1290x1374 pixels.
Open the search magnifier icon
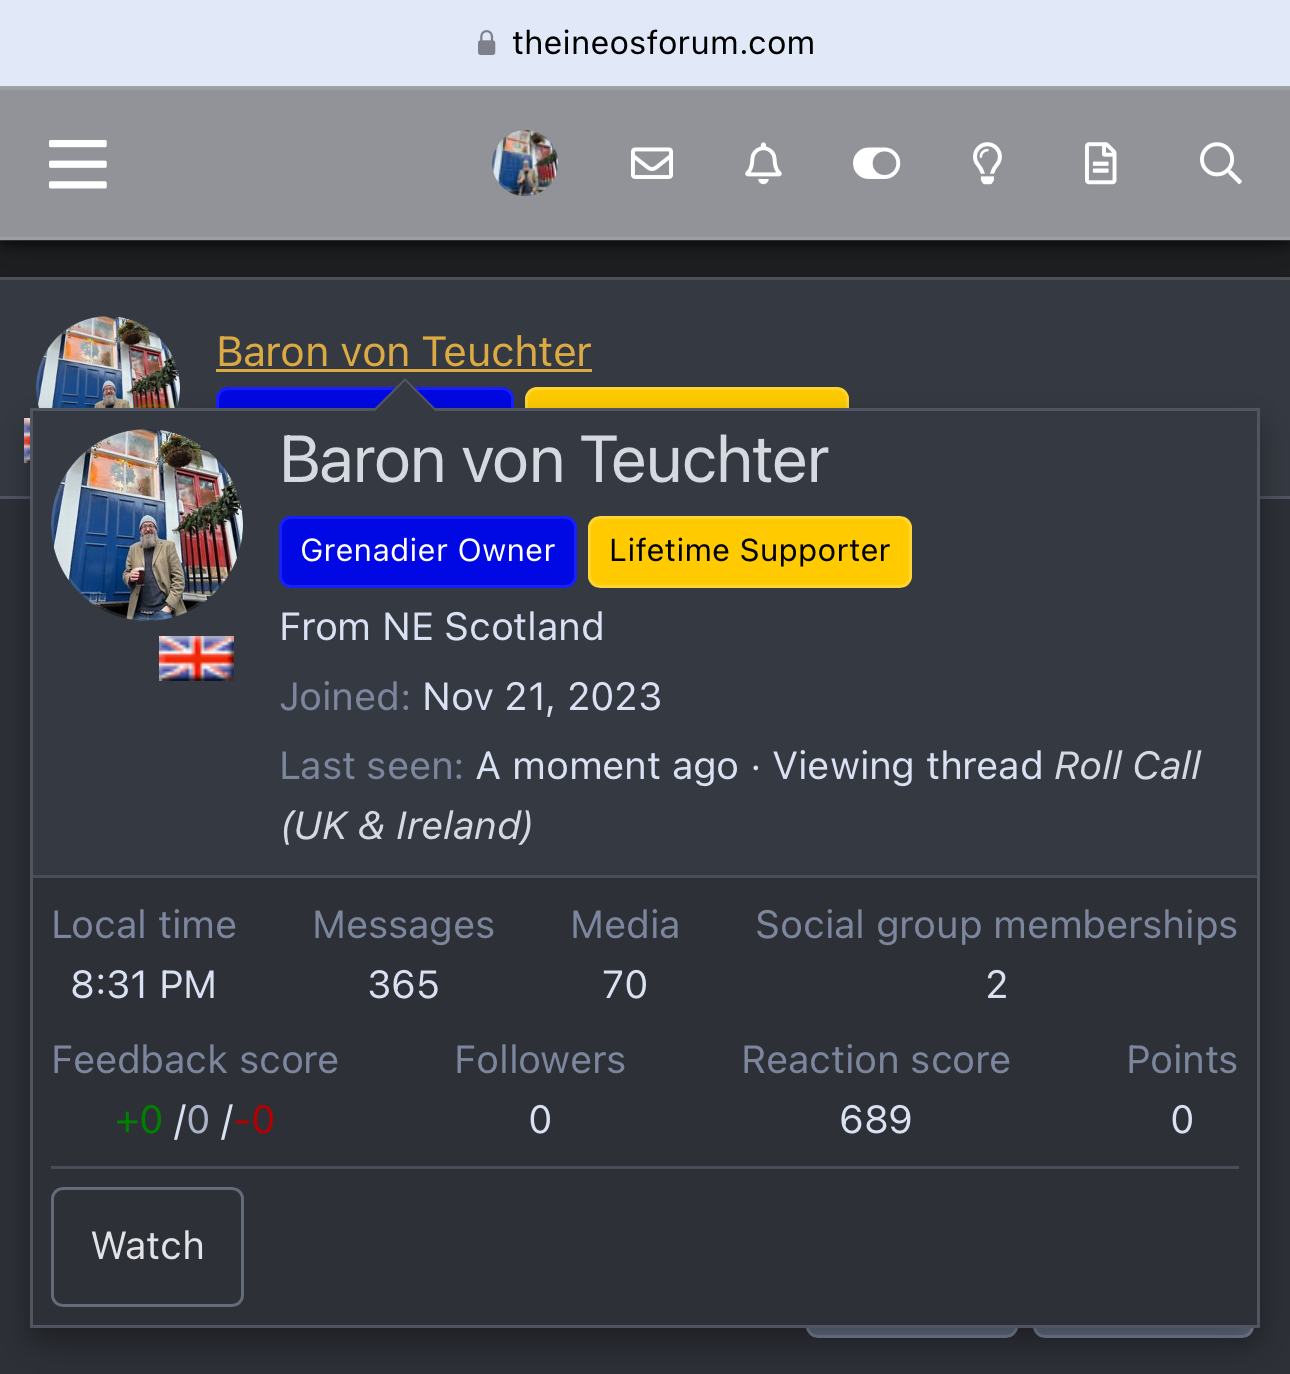coord(1220,163)
